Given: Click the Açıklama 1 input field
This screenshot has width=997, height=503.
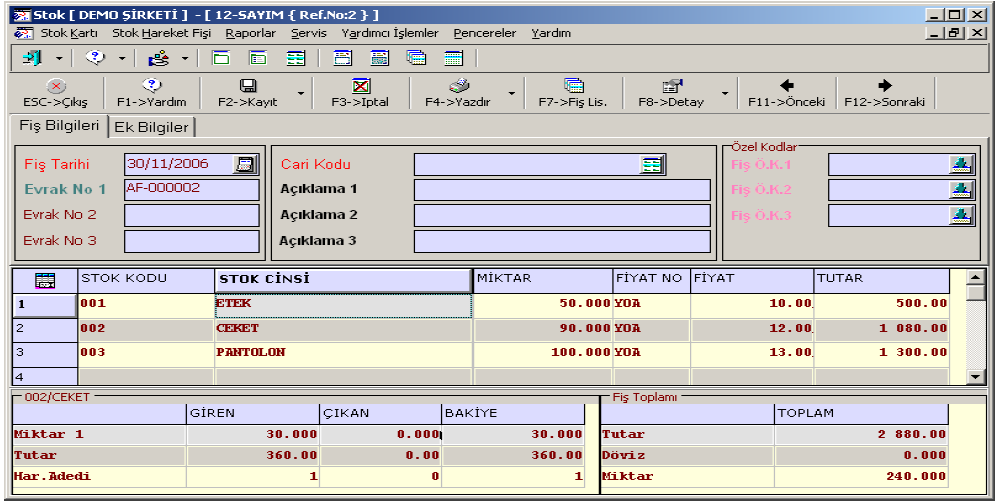Looking at the screenshot, I should click(562, 190).
